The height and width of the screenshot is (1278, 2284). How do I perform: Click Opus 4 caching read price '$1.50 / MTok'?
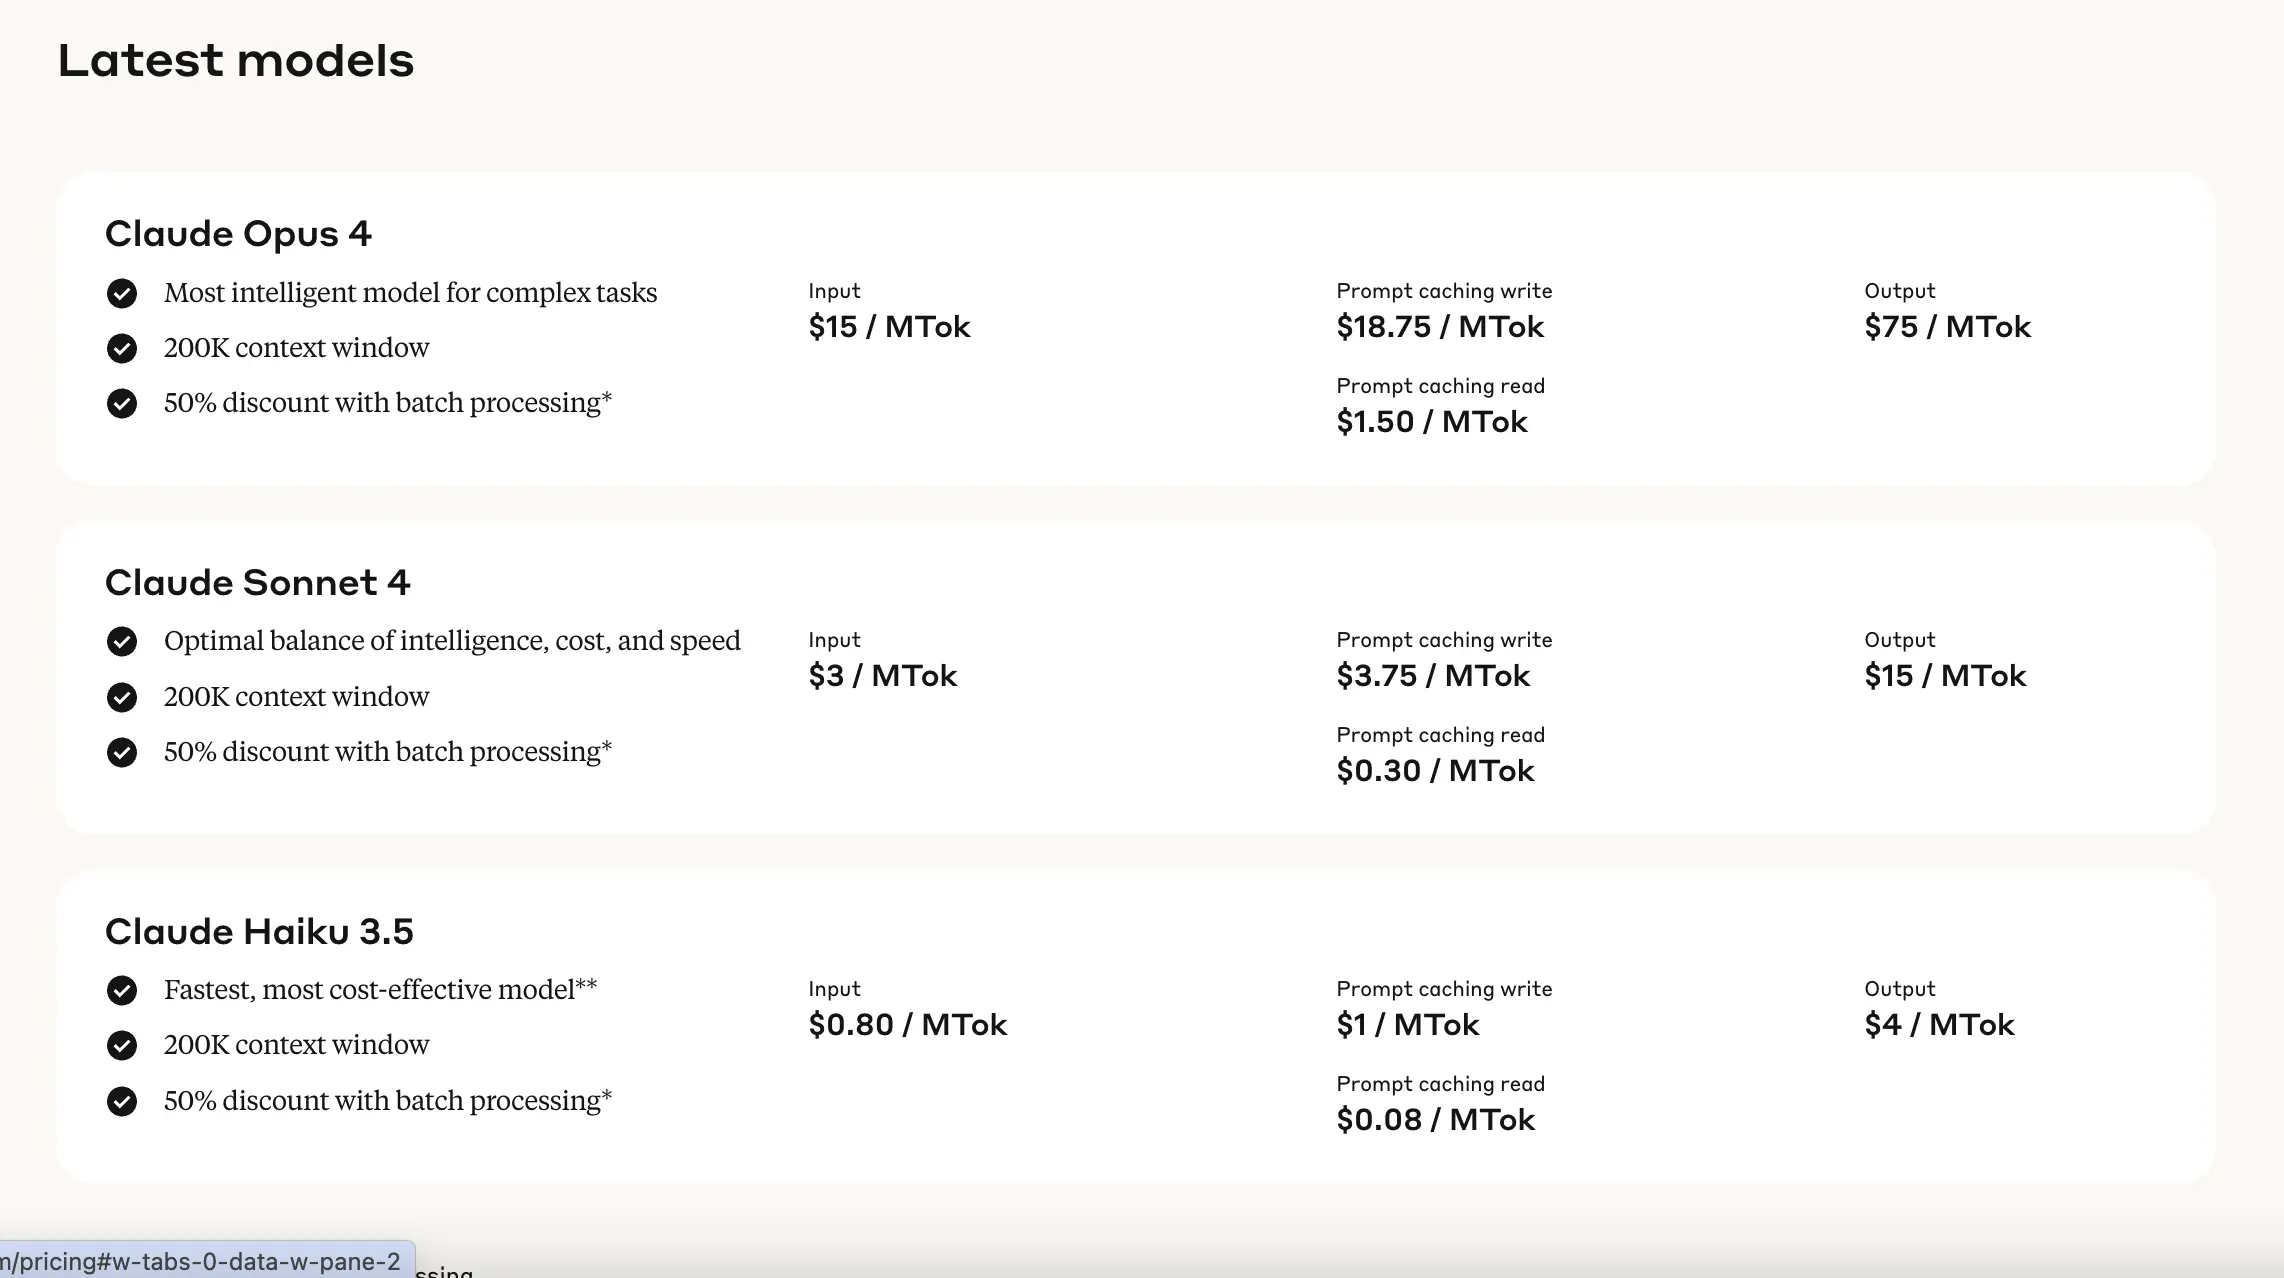click(x=1432, y=421)
